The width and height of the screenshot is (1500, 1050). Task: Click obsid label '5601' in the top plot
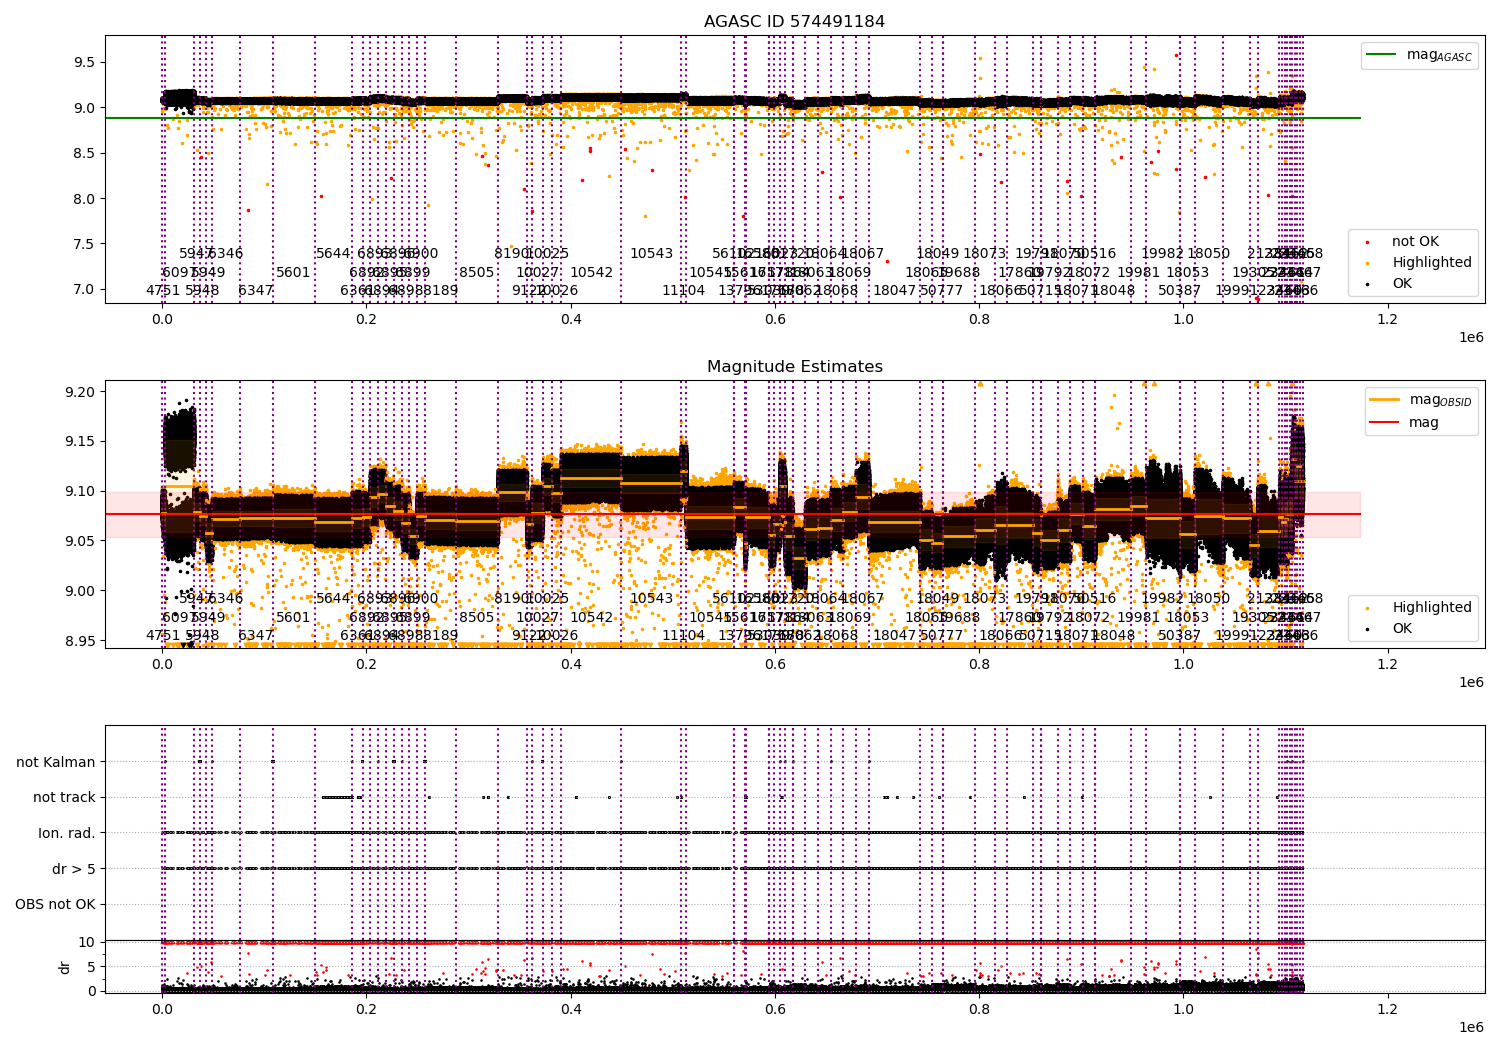click(293, 272)
